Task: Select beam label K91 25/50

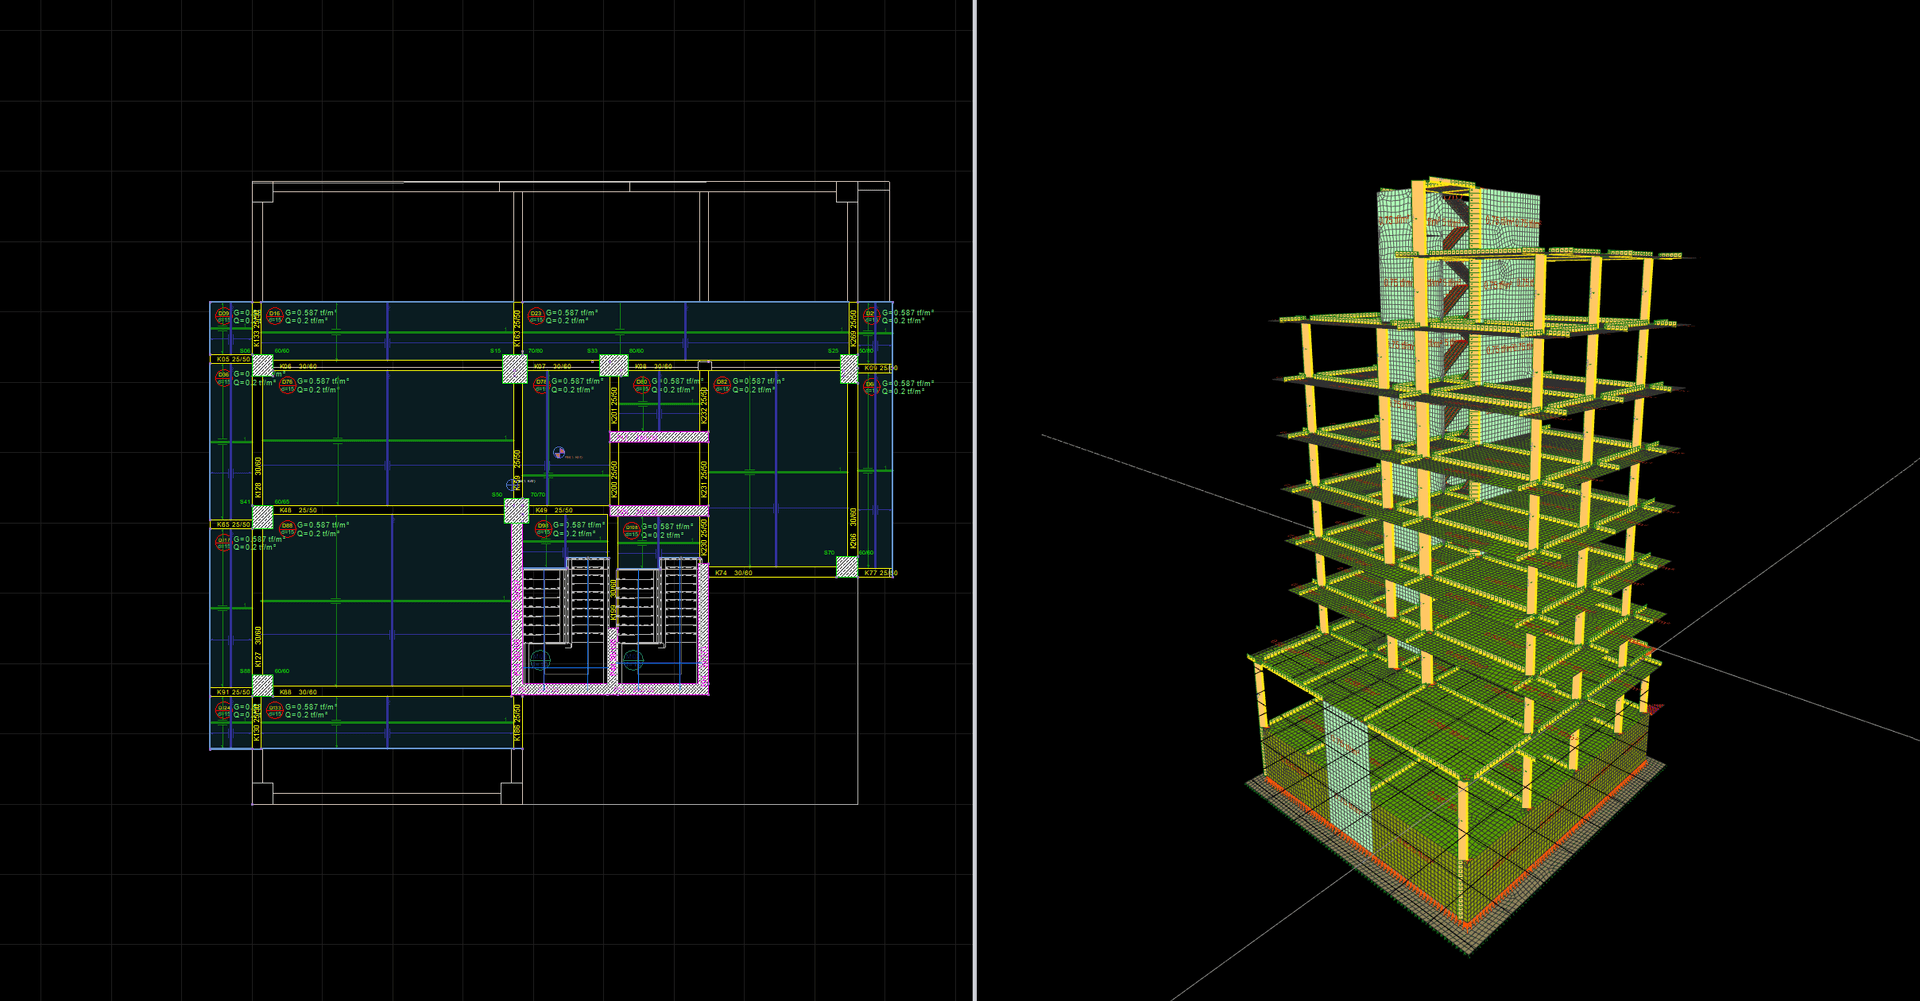Action: pos(233,692)
